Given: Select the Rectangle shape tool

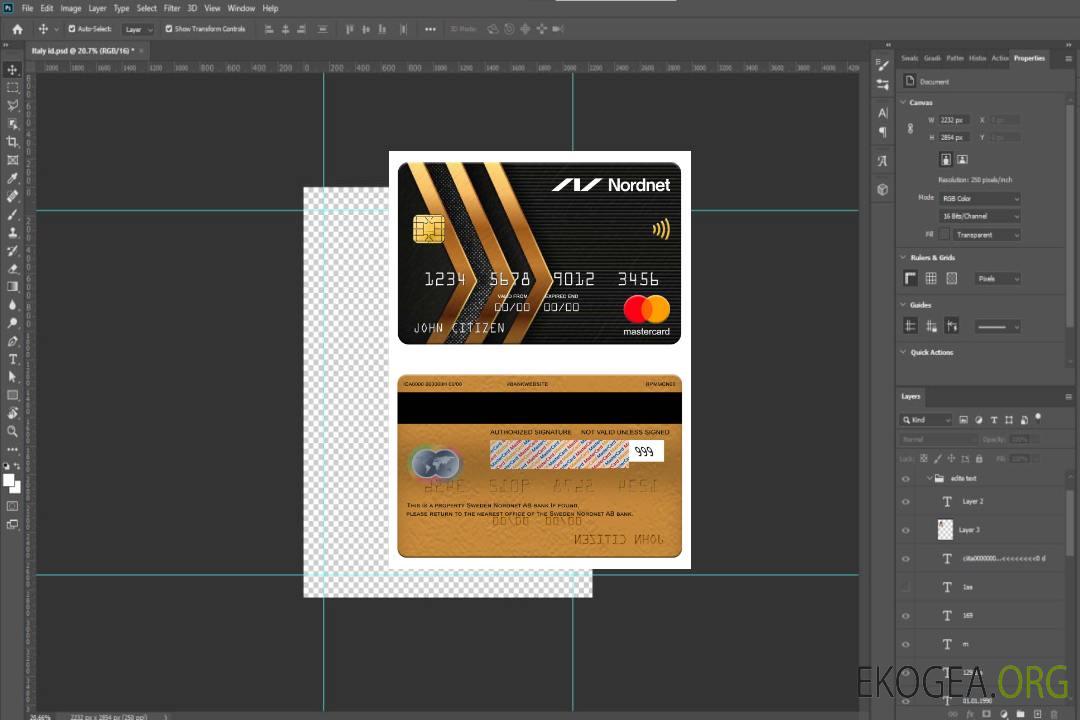Looking at the screenshot, I should click(12, 395).
